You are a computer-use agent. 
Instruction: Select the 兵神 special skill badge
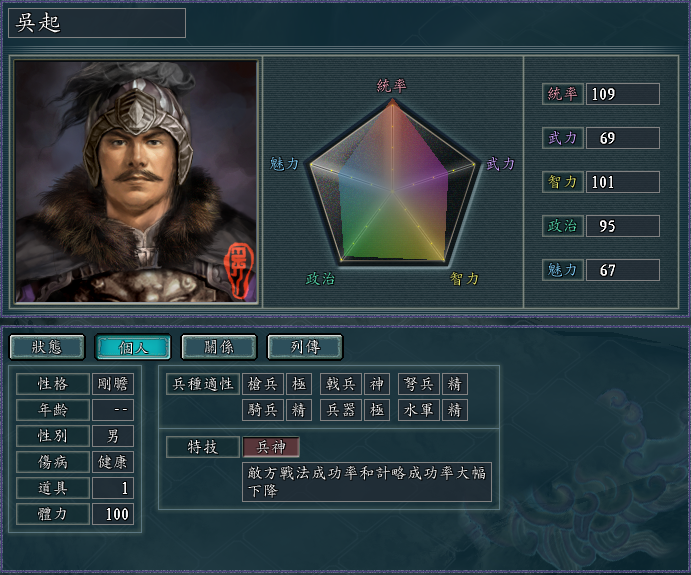(x=271, y=447)
